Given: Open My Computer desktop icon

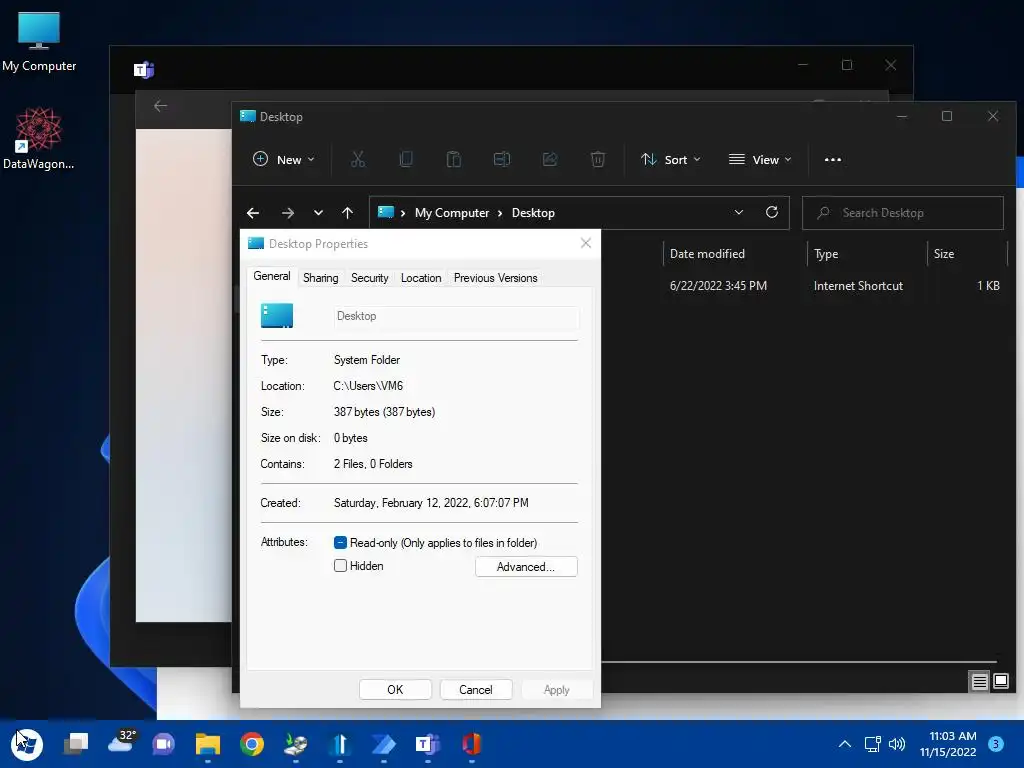Looking at the screenshot, I should point(39,42).
